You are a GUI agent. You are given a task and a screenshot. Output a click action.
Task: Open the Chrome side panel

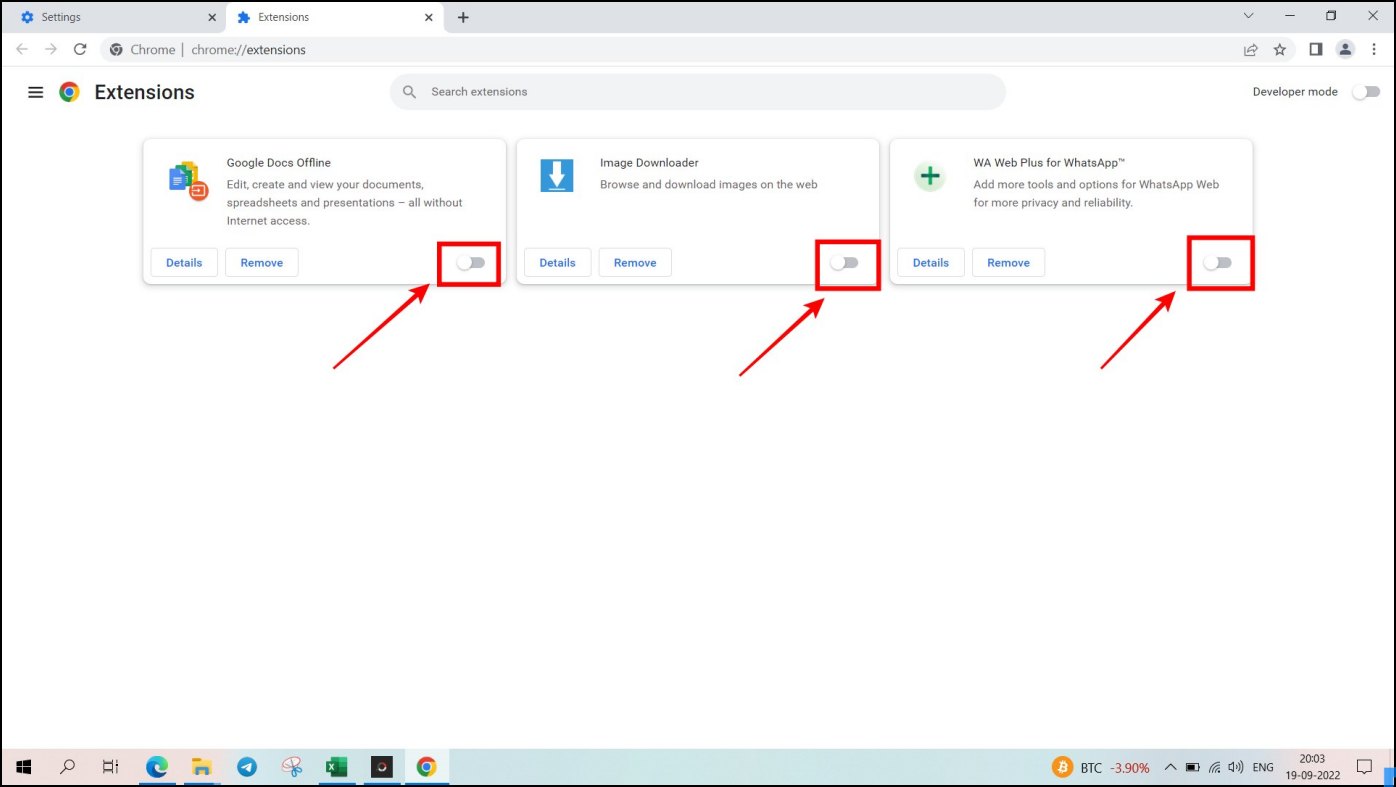[1316, 49]
